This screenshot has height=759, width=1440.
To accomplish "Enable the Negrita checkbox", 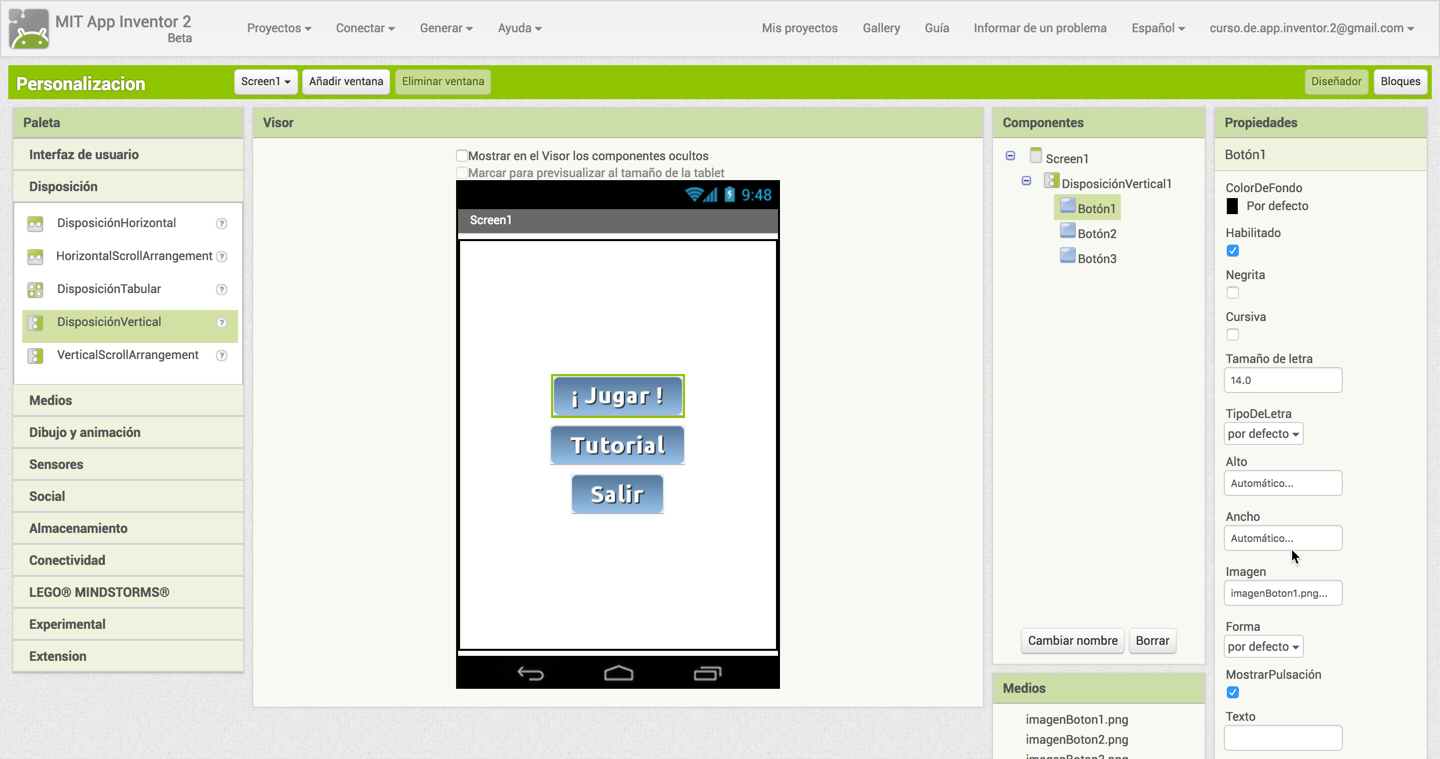I will 1232,293.
